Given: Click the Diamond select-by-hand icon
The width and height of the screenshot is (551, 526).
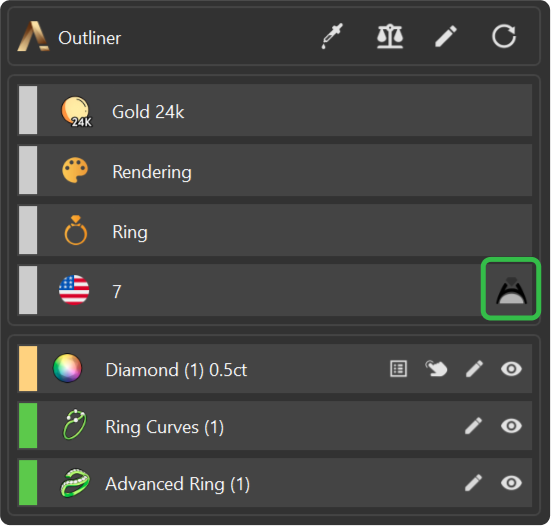Looking at the screenshot, I should 436,369.
